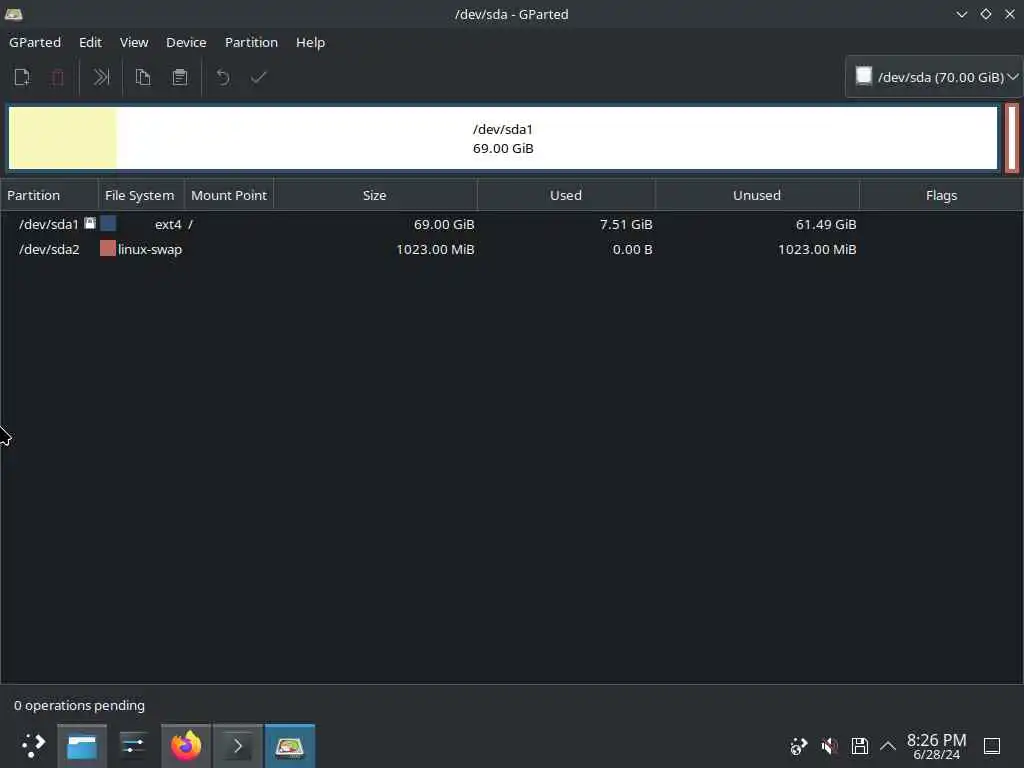
Task: Click the removable disk tray icon
Action: coord(859,746)
